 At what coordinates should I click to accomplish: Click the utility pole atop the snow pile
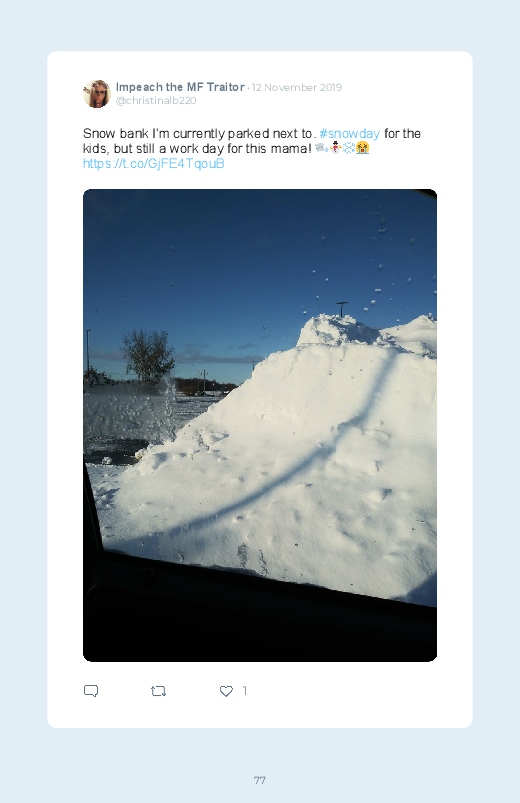click(x=342, y=309)
